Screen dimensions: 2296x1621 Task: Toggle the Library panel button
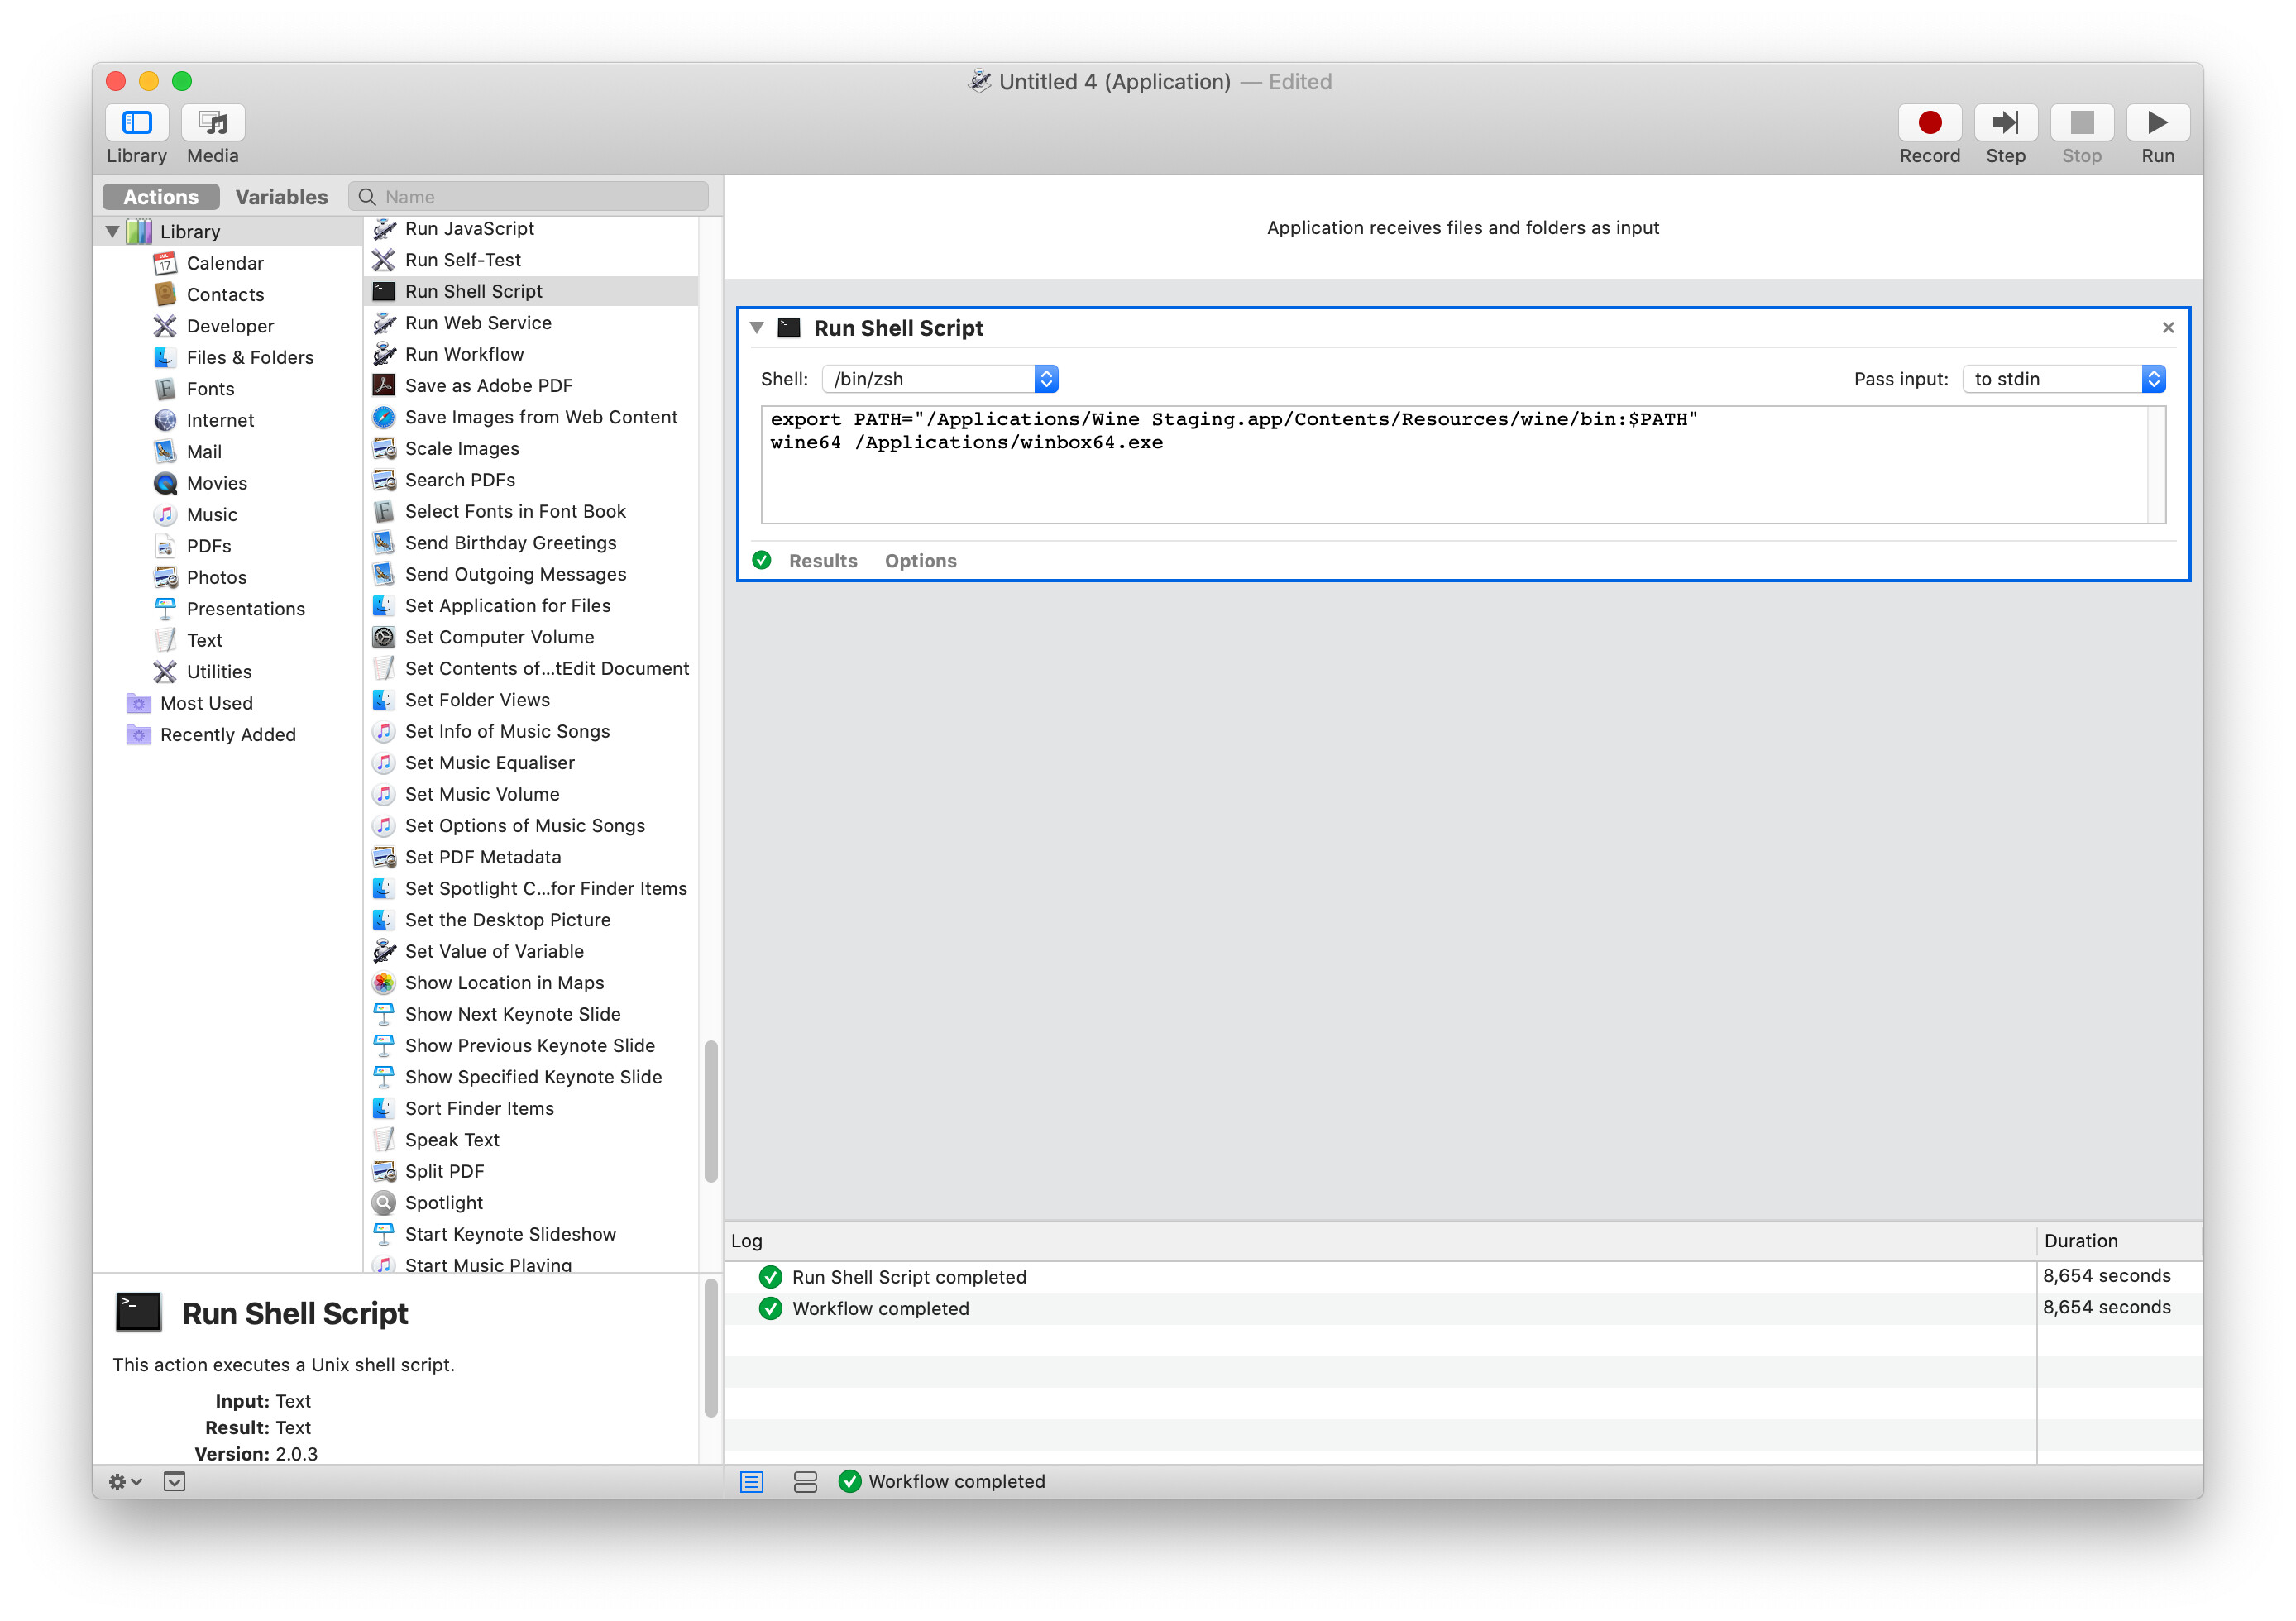(x=136, y=123)
